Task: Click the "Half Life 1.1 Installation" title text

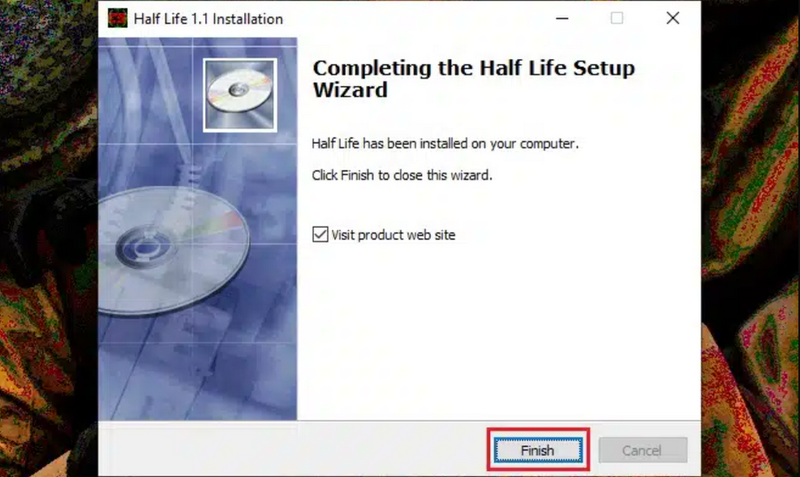Action: point(208,19)
